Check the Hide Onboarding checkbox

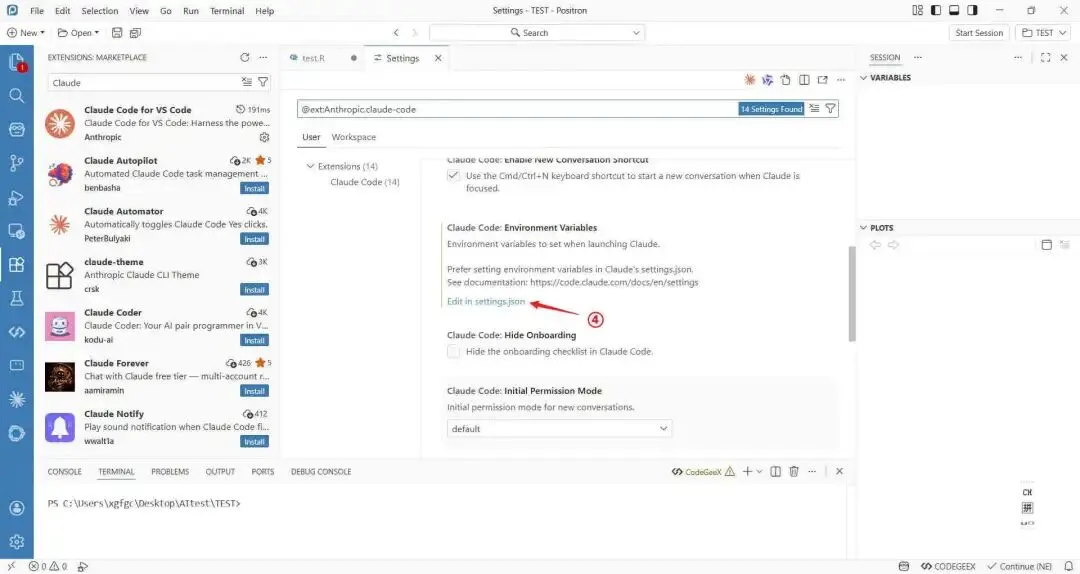tap(453, 351)
